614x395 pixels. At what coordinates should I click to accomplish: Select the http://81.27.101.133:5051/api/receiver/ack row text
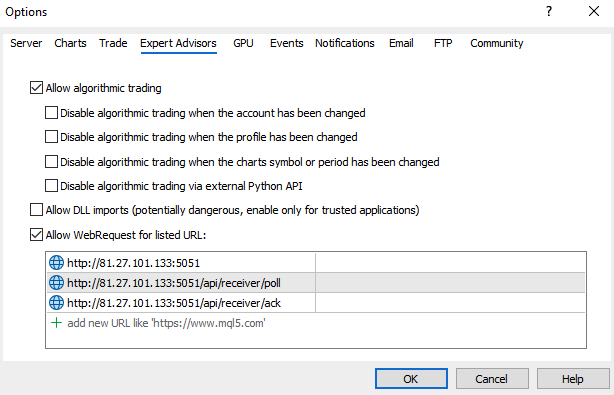174,303
